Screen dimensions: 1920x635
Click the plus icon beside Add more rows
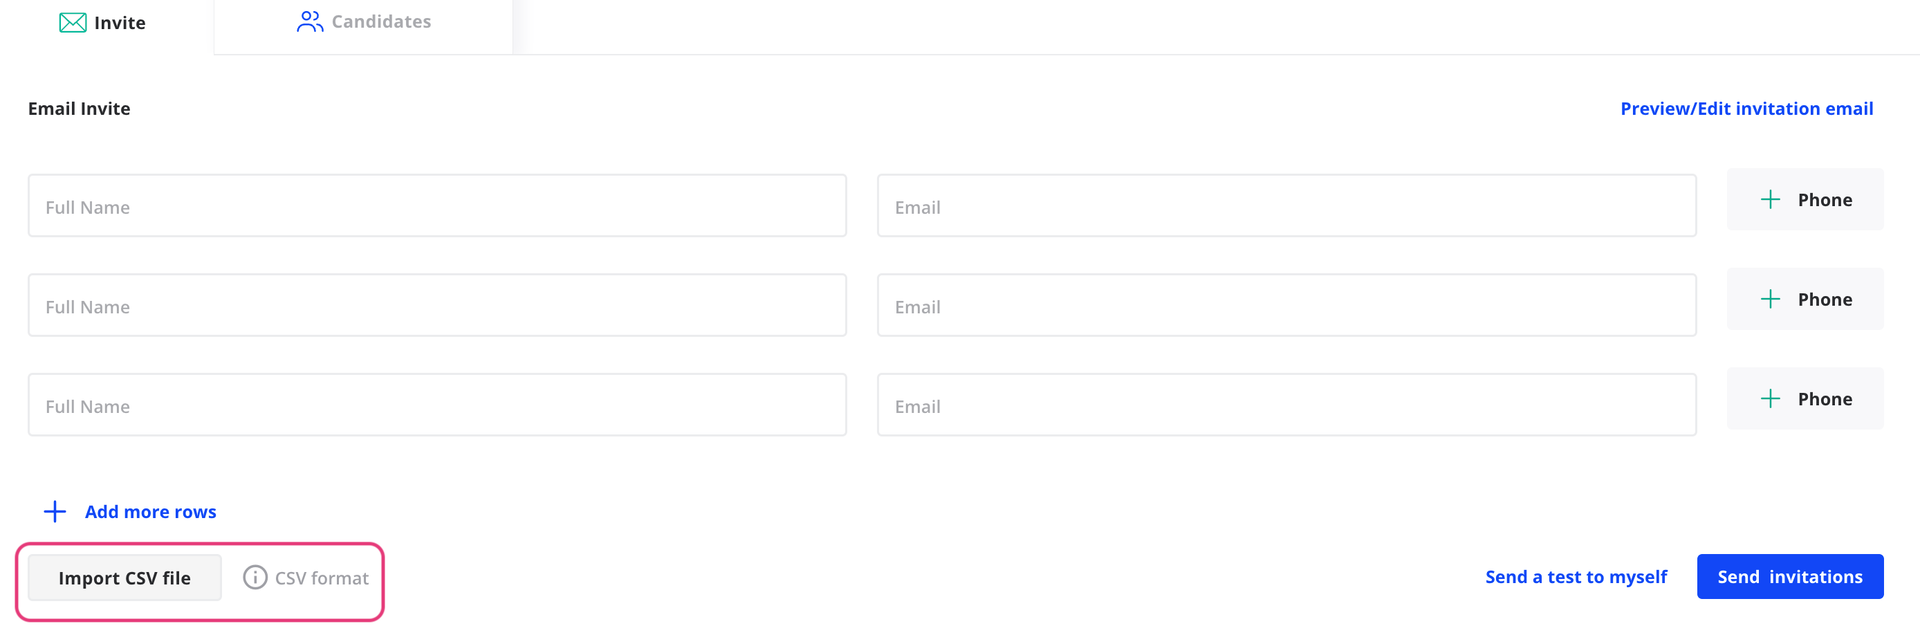[55, 512]
